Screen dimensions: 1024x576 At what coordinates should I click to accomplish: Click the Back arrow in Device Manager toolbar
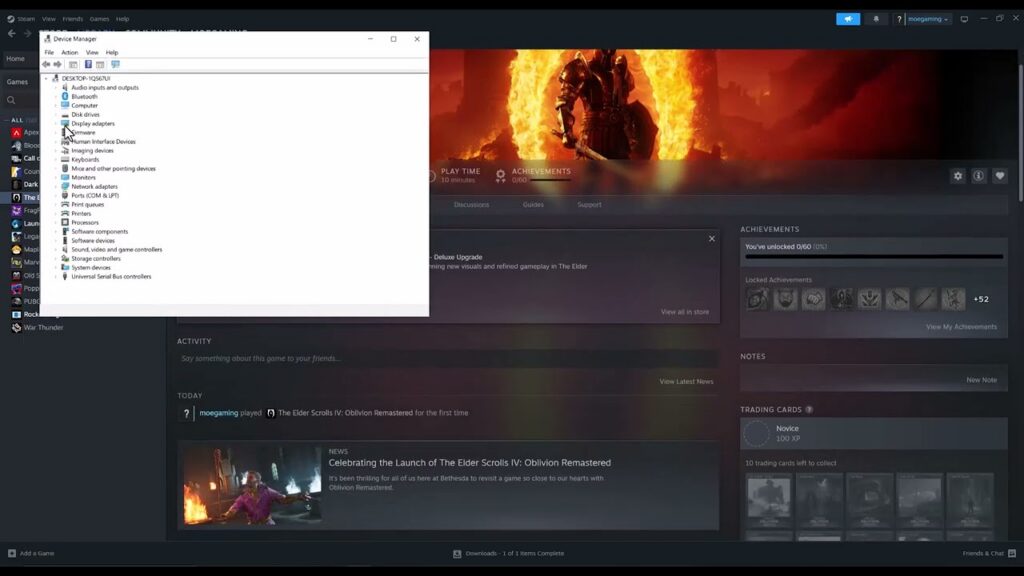46,65
